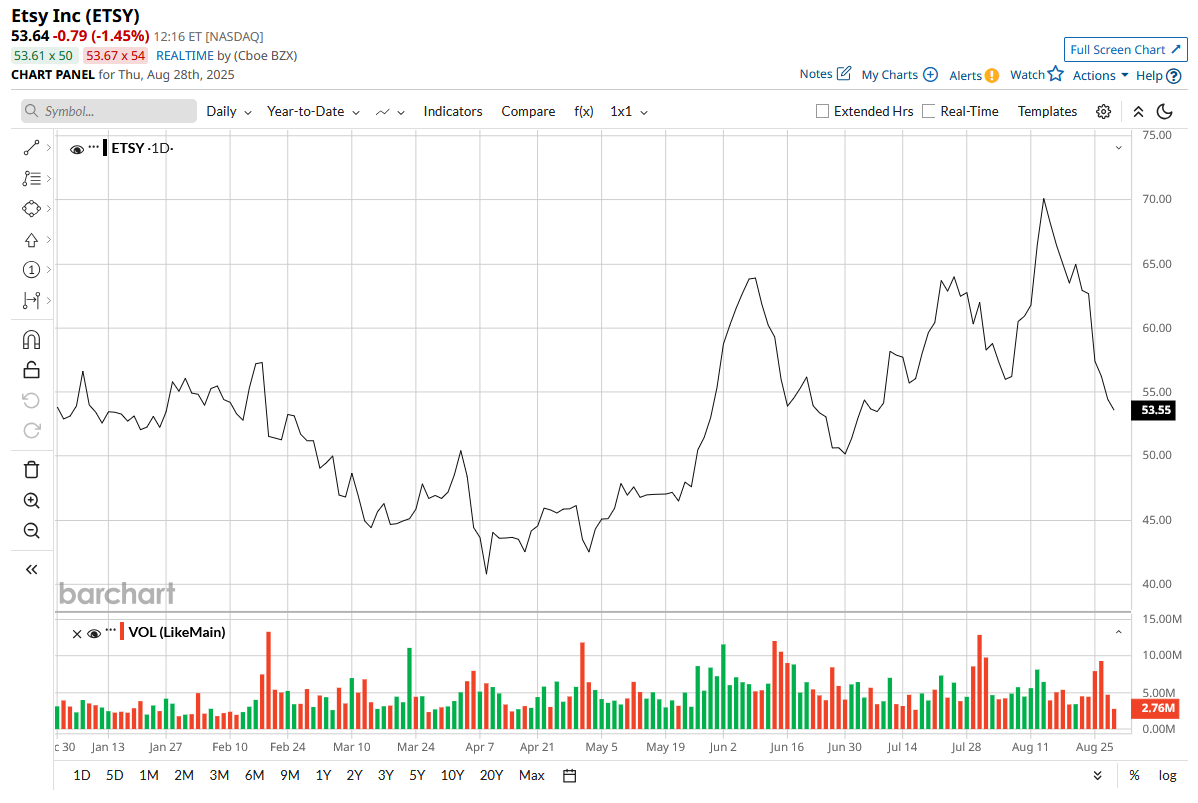Screen dimensions: 1198x803
Task: Pick the numbered circle annotation tool
Action: tap(31, 270)
